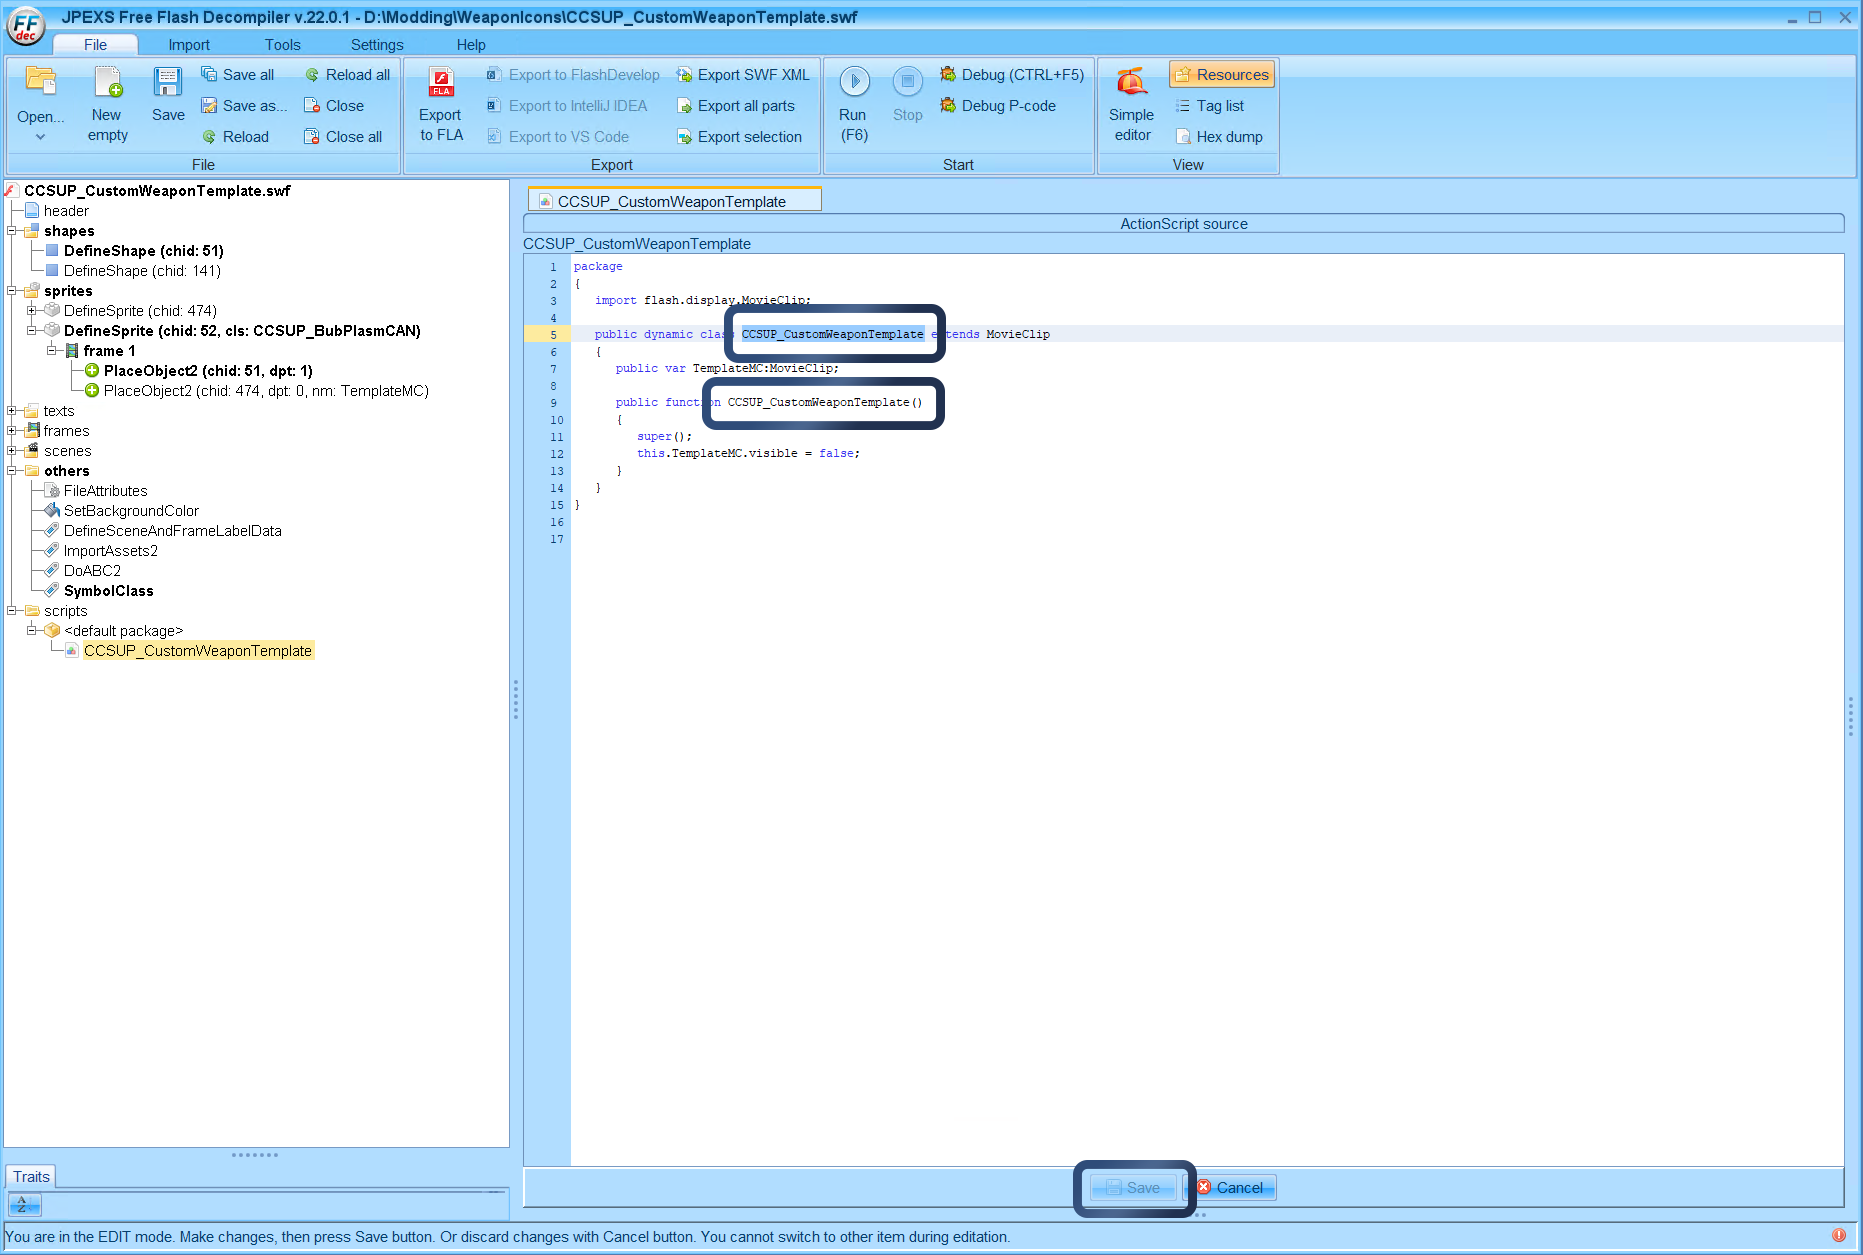Viewport: 1863px width, 1255px height.
Task: Select the CCSUP_CustomWeaponTemplate script node
Action: (x=198, y=650)
